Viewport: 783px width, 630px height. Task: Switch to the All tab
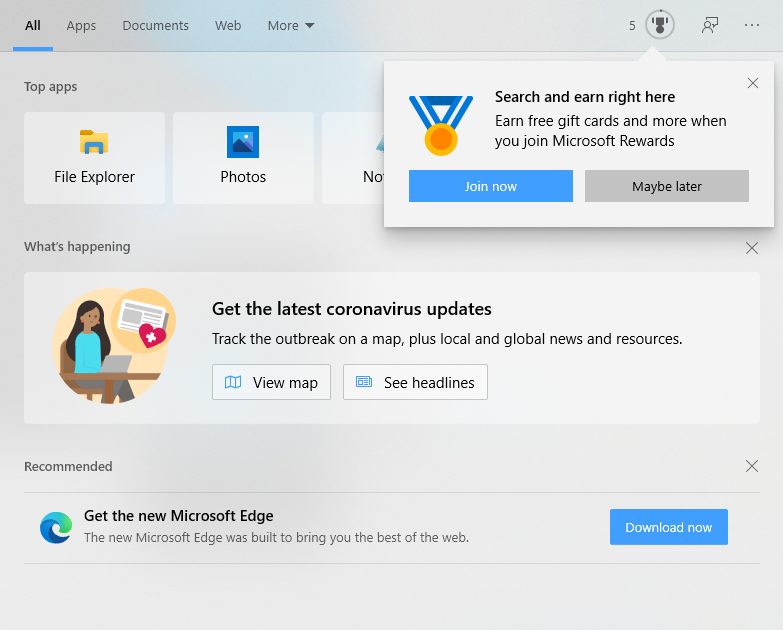pyautogui.click(x=33, y=25)
